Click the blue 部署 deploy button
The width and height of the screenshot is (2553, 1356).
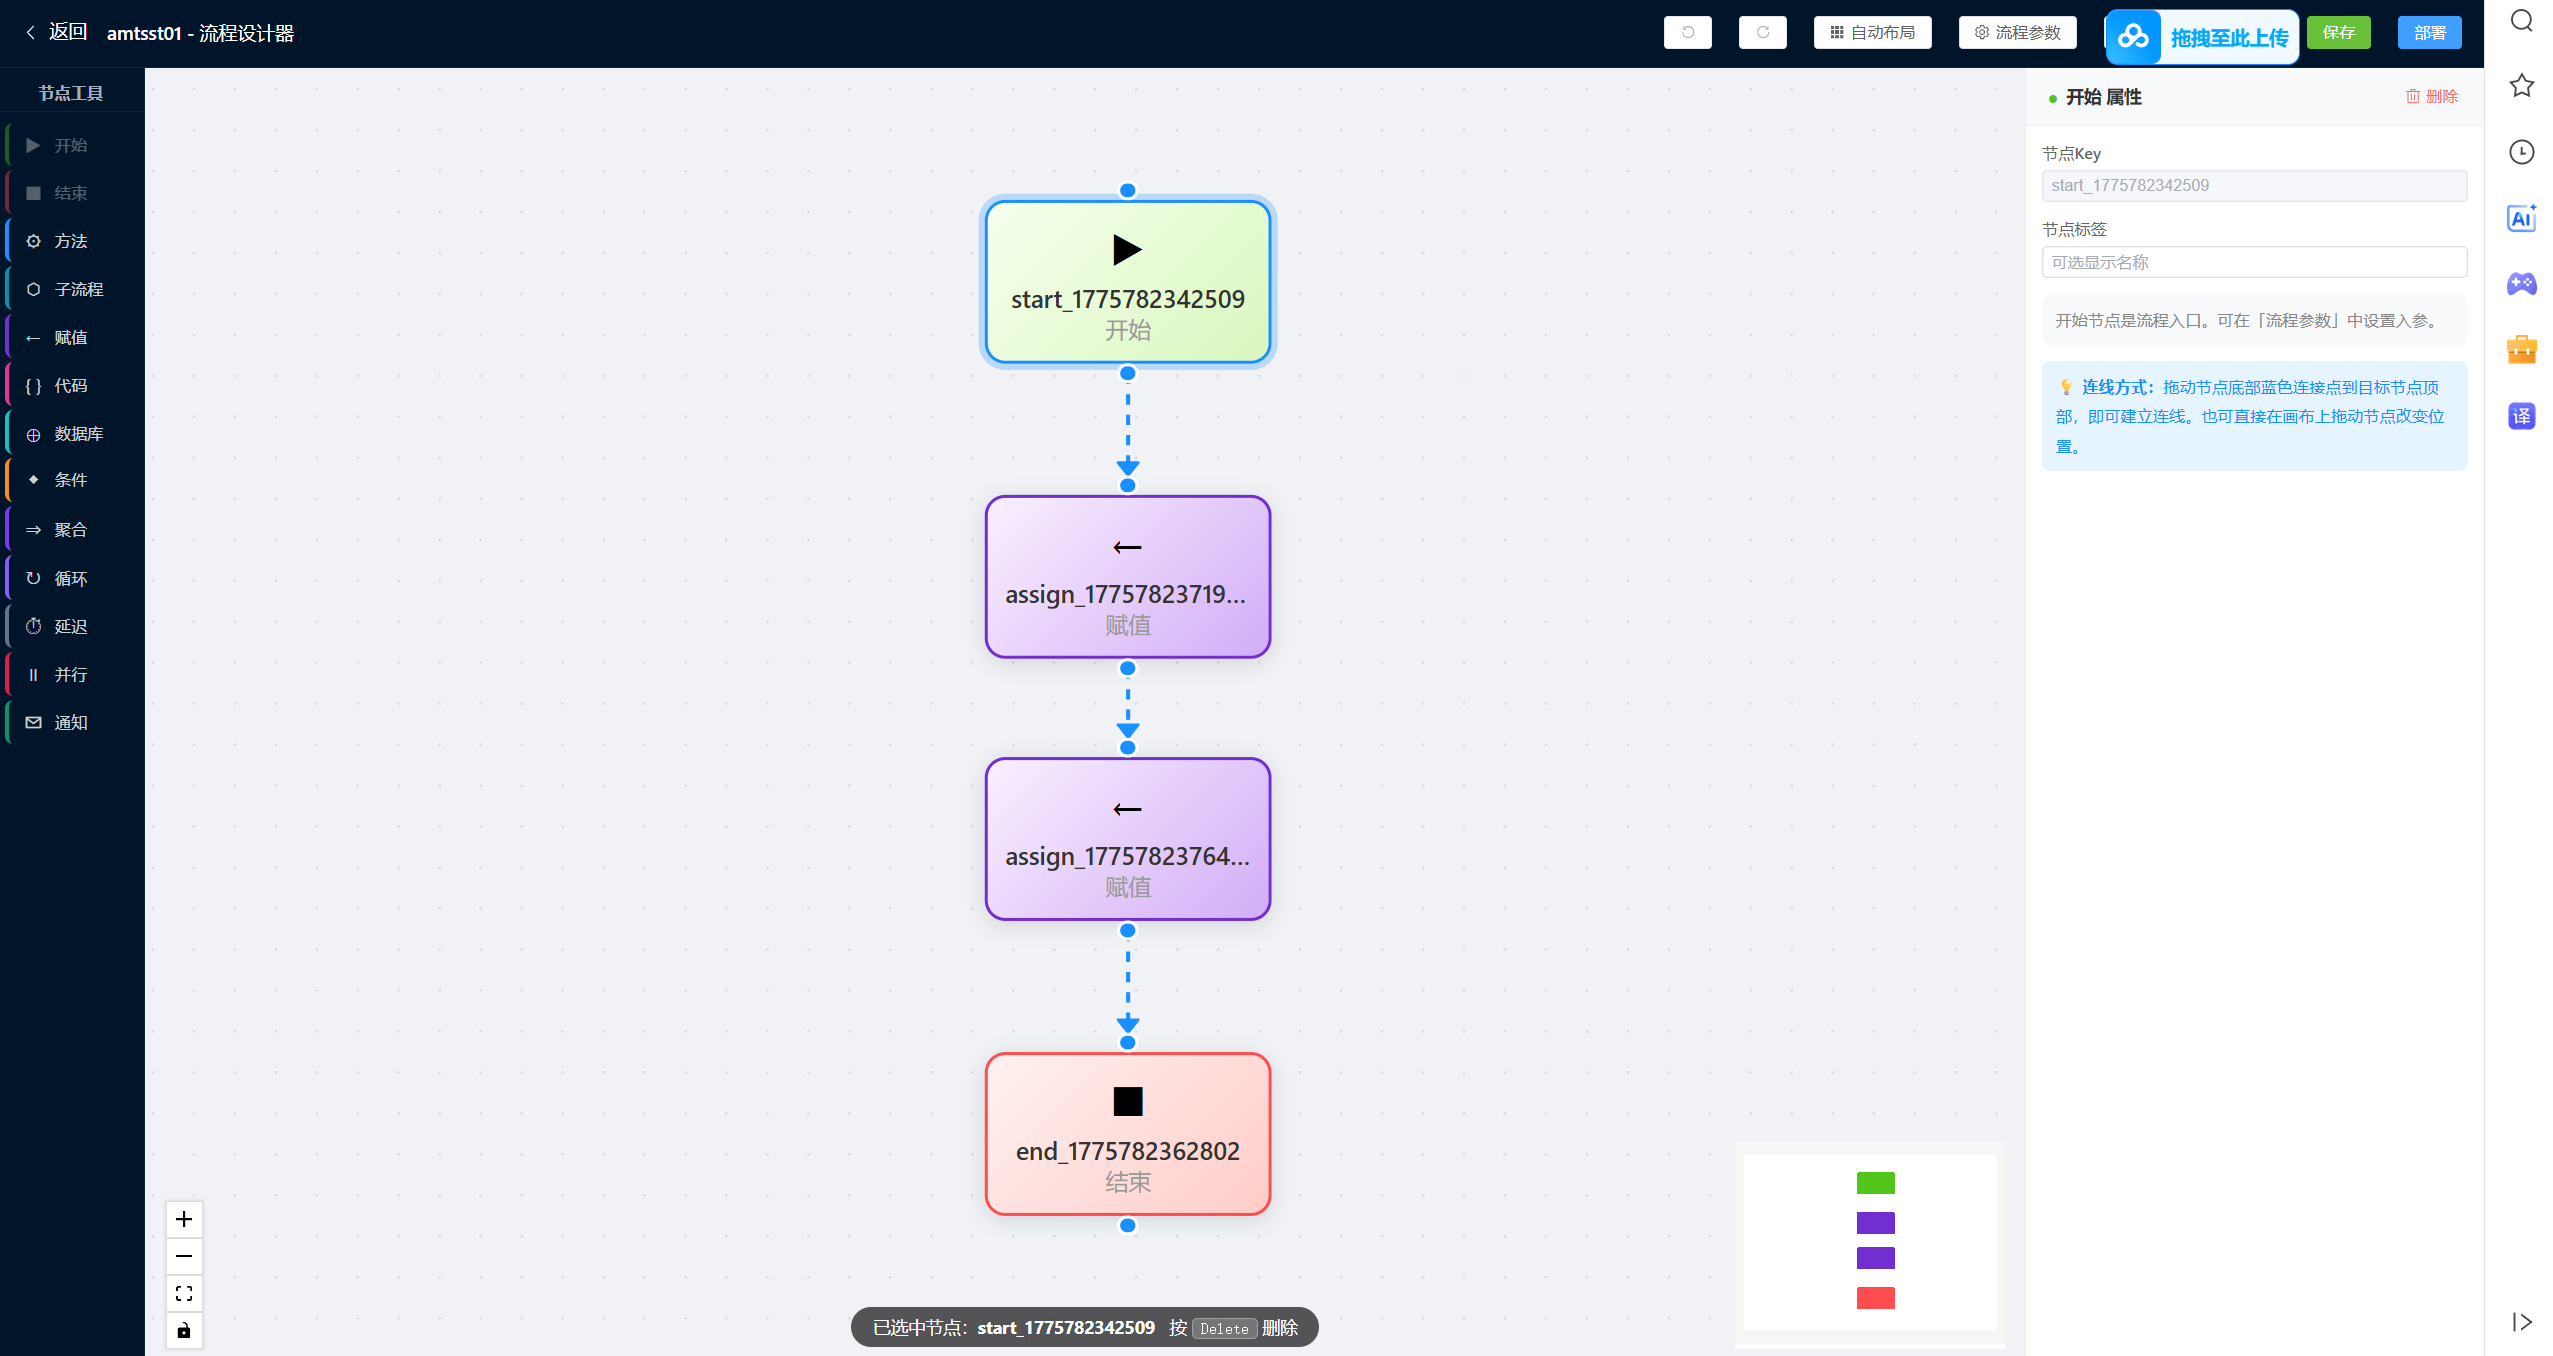2429,33
